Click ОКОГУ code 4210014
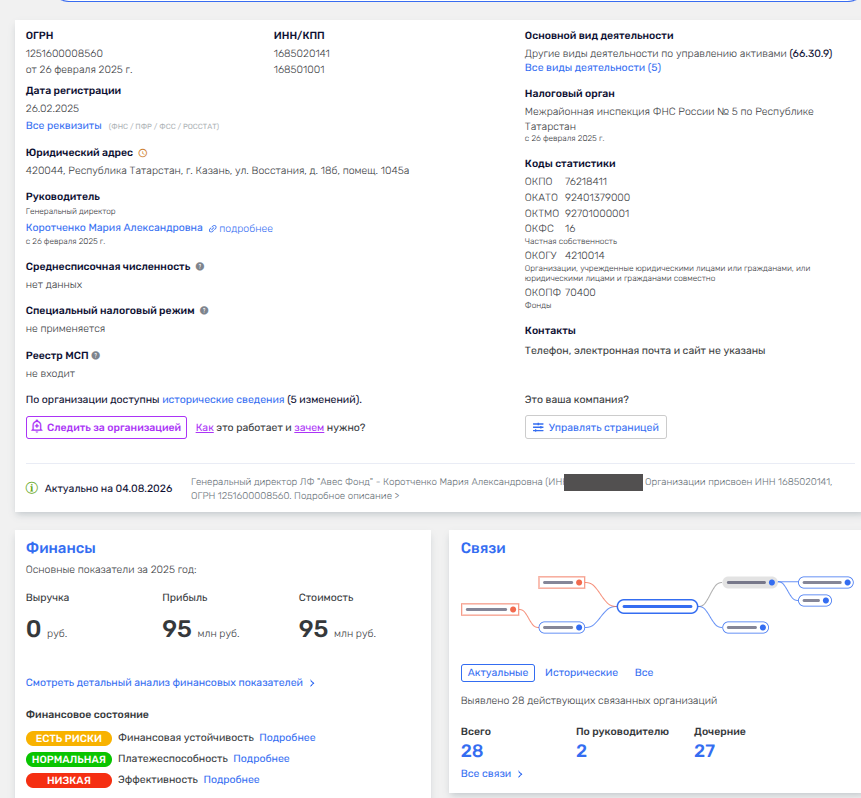This screenshot has height=798, width=861. coord(584,255)
